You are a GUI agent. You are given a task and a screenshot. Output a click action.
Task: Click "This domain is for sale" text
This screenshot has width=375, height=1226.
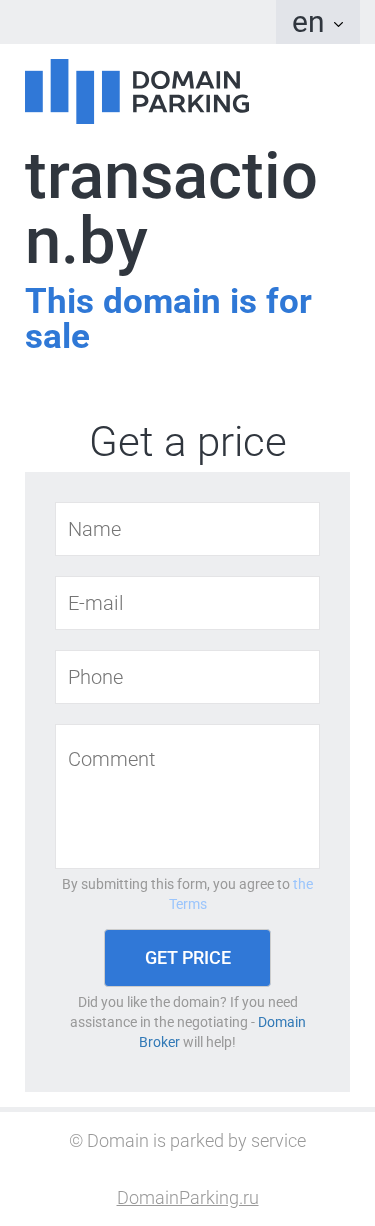click(x=168, y=318)
